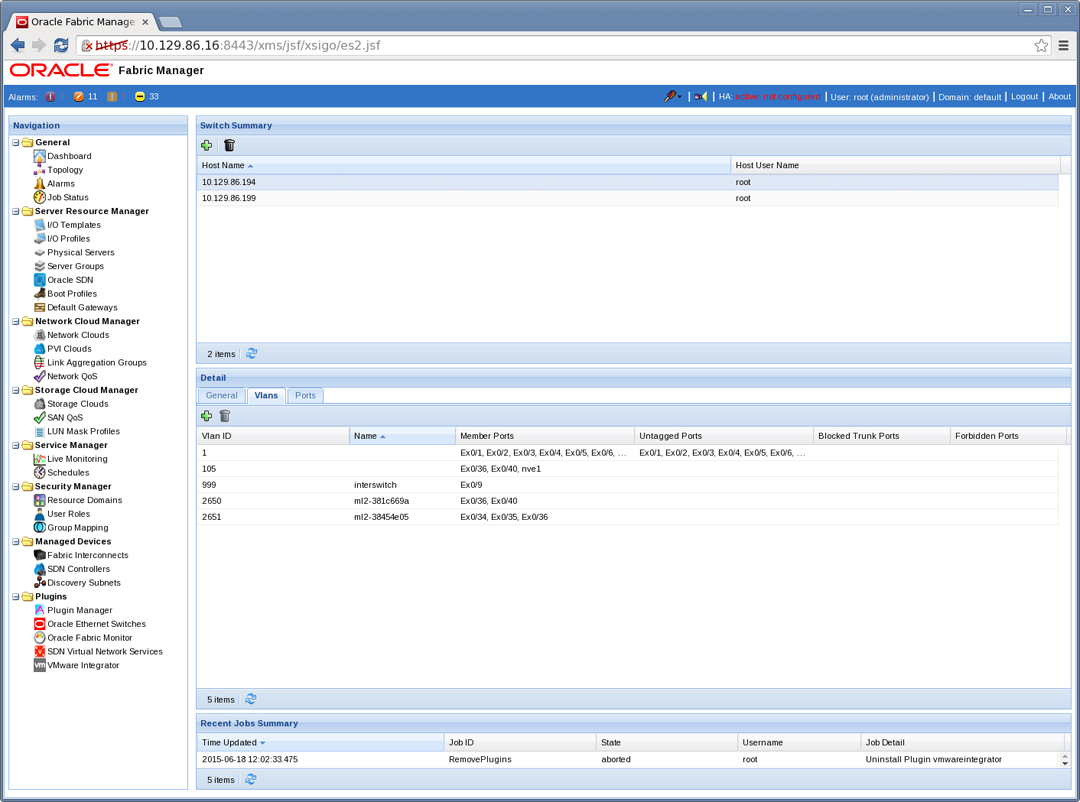Sort by Host Name column
This screenshot has width=1080, height=802.
[x=463, y=165]
